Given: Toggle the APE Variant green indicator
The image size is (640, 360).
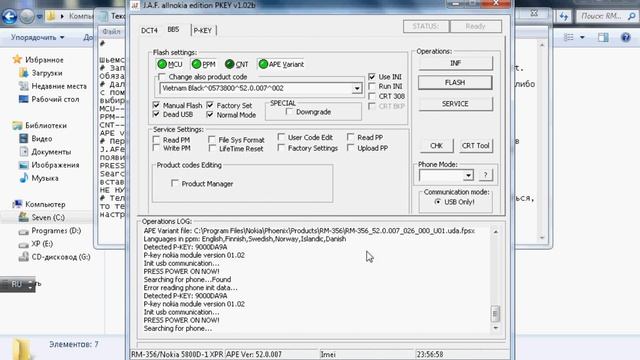Looking at the screenshot, I should [x=263, y=64].
